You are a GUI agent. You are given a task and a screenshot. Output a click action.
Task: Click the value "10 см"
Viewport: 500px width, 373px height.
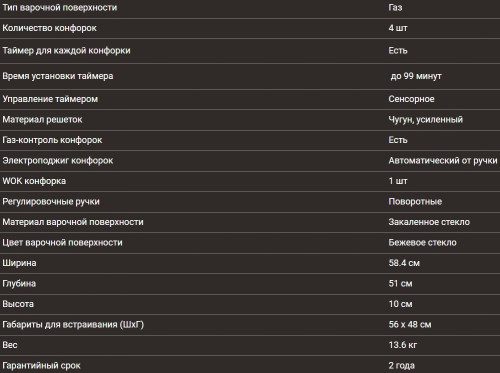tap(400, 304)
